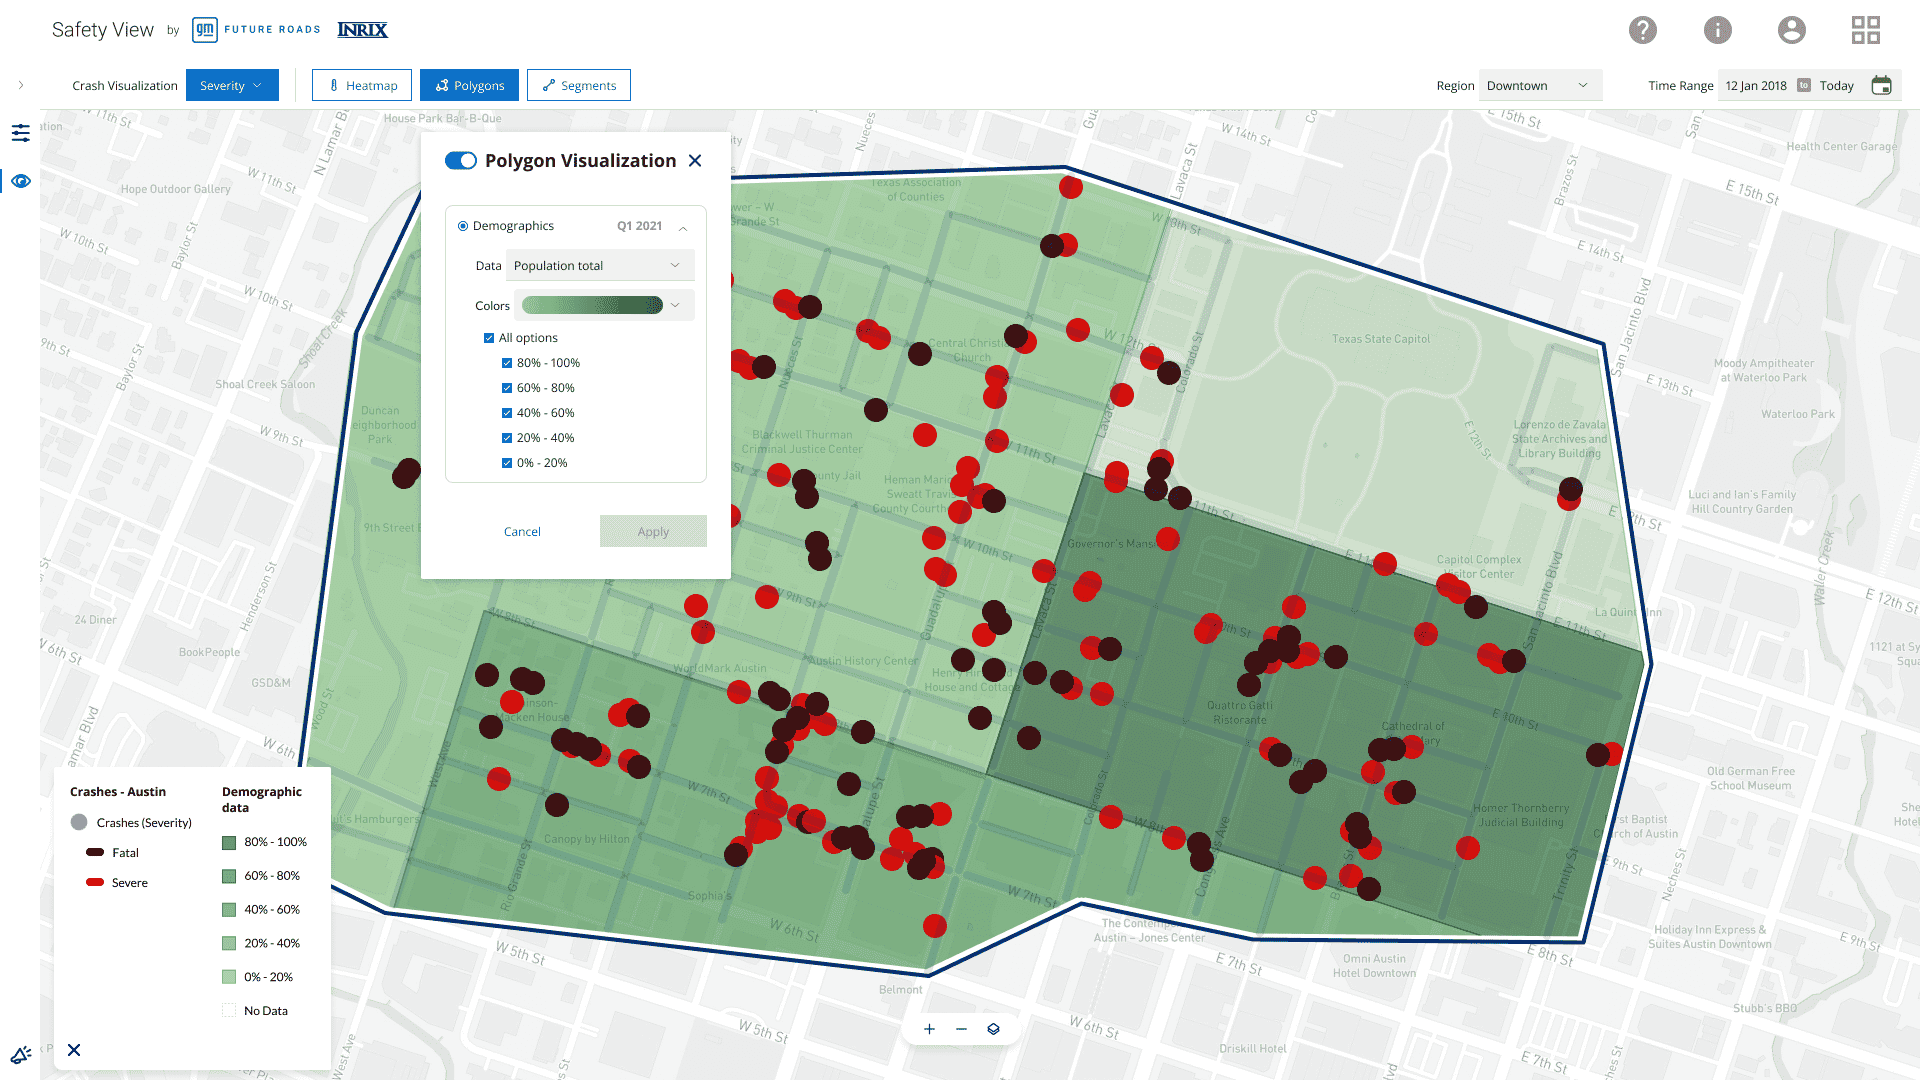
Task: Collapse the Demographics section chevron
Action: [x=683, y=228]
